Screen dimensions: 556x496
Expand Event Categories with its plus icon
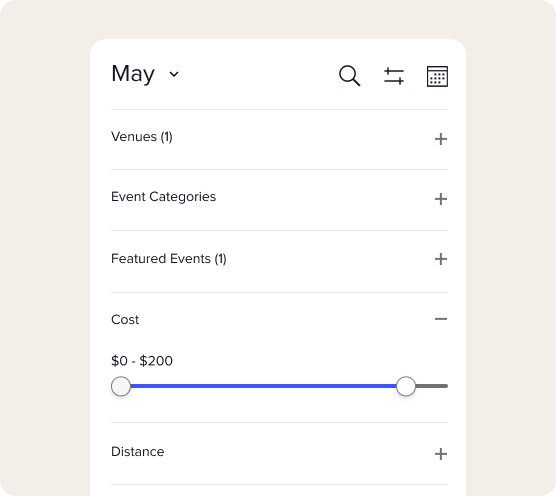(x=441, y=199)
